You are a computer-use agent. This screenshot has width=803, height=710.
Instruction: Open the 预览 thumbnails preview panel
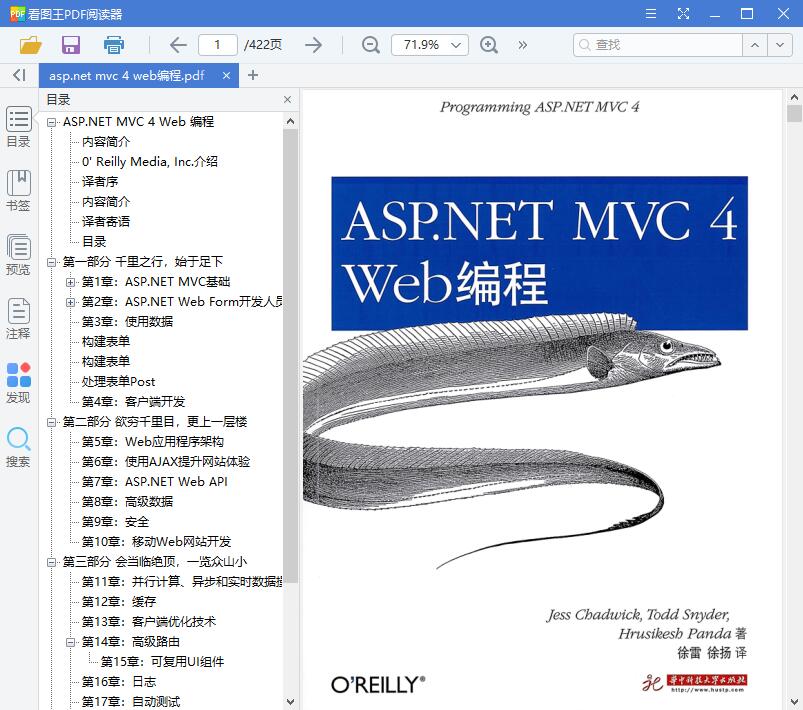(18, 255)
